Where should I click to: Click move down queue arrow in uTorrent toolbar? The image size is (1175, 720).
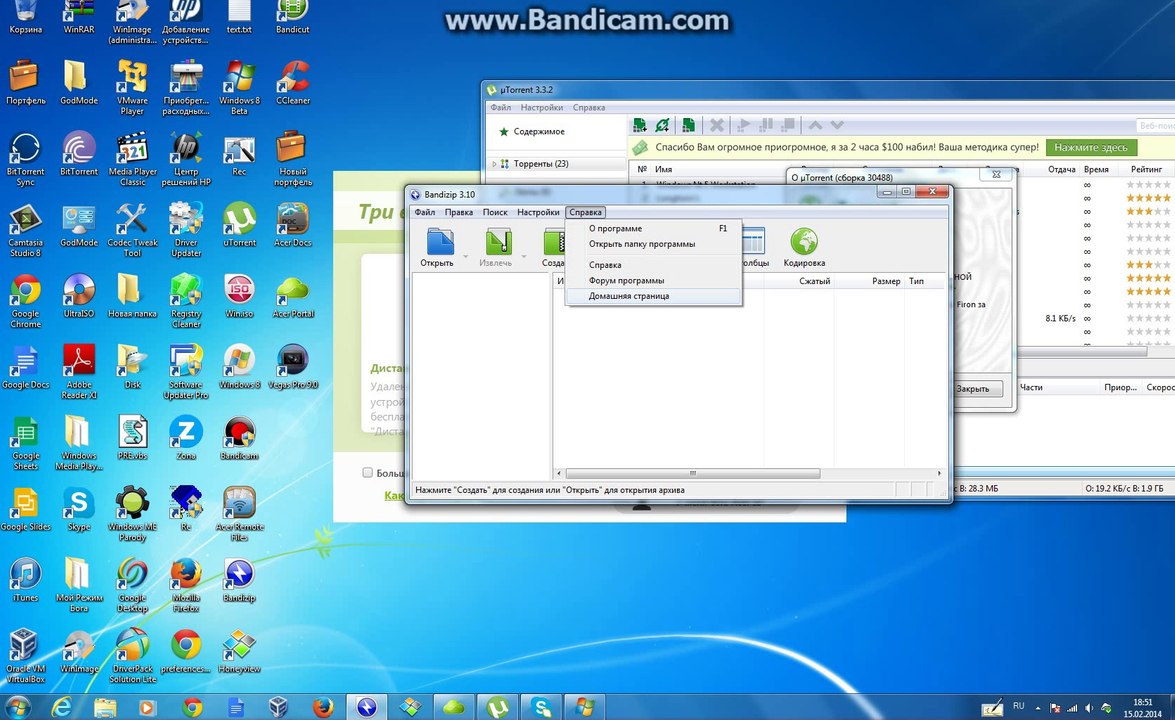pyautogui.click(x=837, y=125)
